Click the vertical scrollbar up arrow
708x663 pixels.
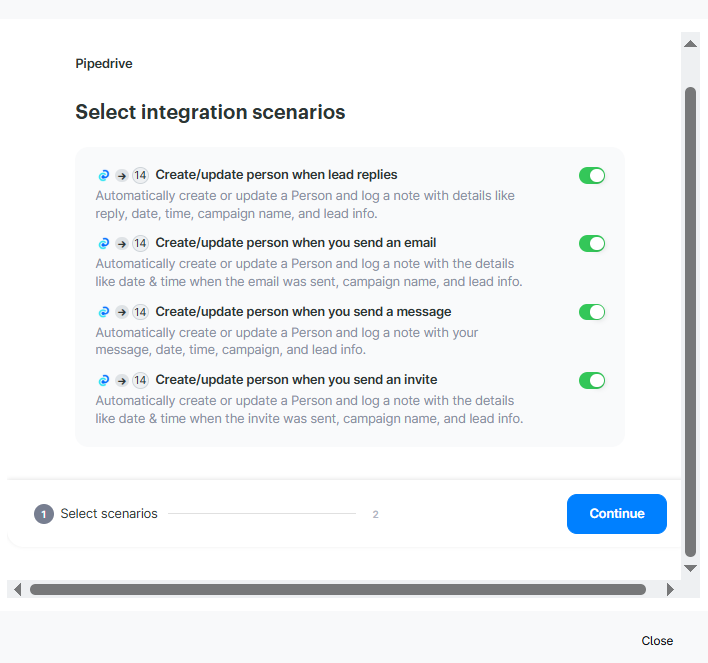pos(690,44)
